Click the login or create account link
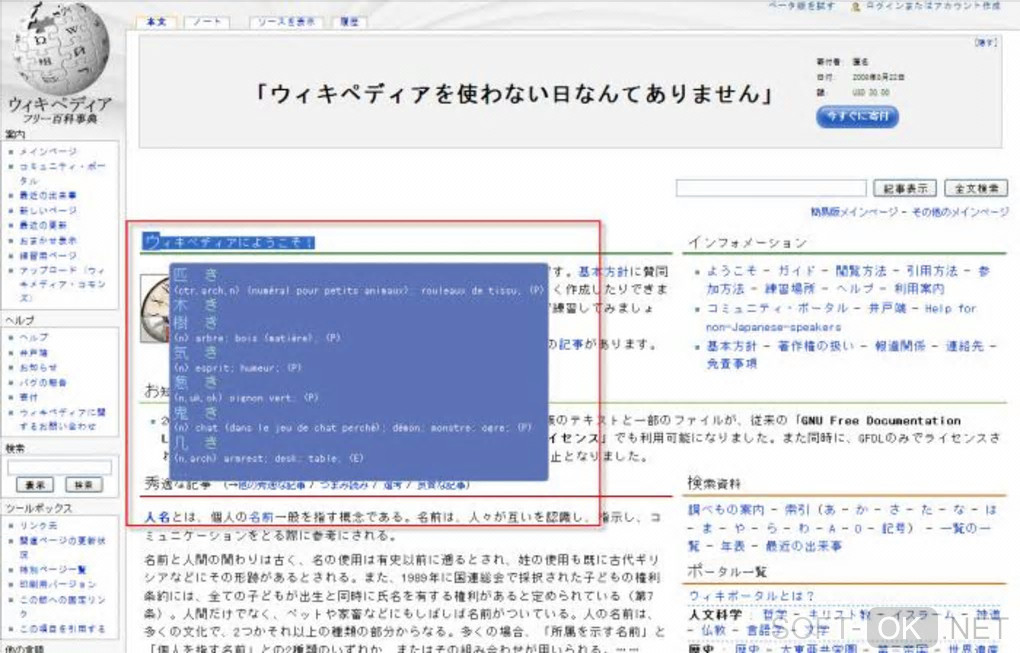The height and width of the screenshot is (653, 1020). point(933,6)
